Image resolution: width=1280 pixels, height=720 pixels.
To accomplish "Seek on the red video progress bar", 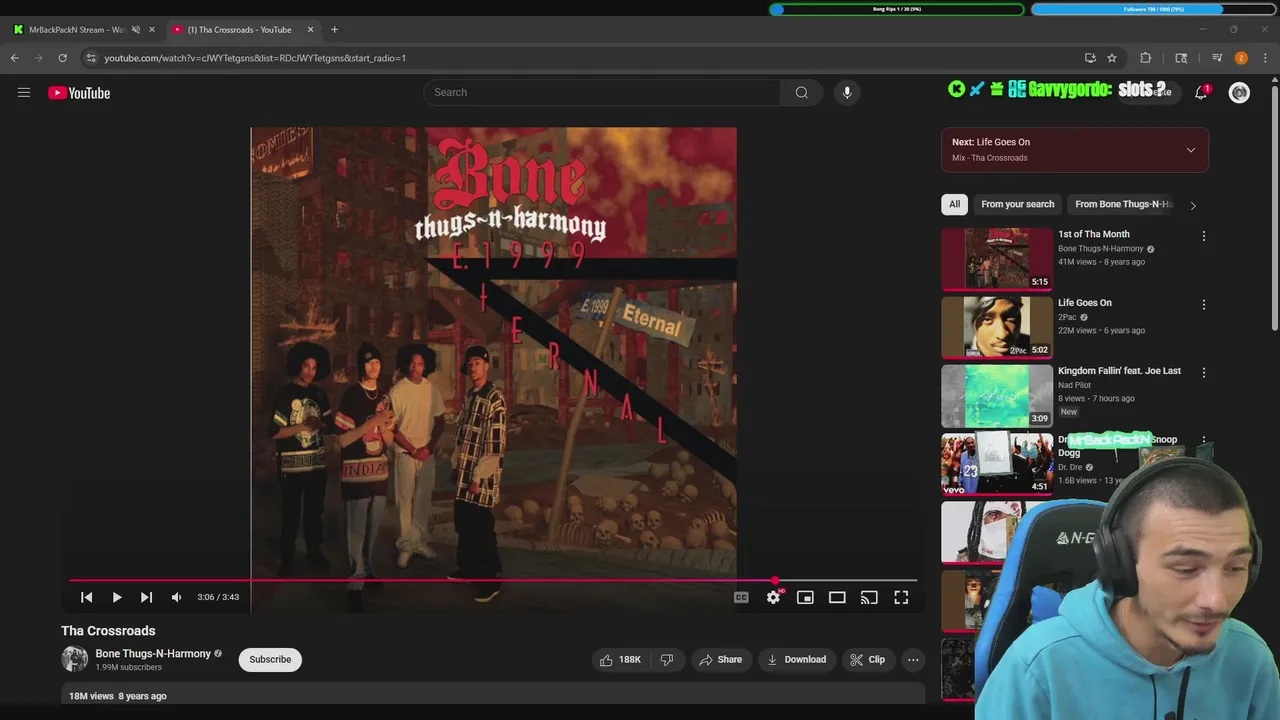I will coord(493,580).
